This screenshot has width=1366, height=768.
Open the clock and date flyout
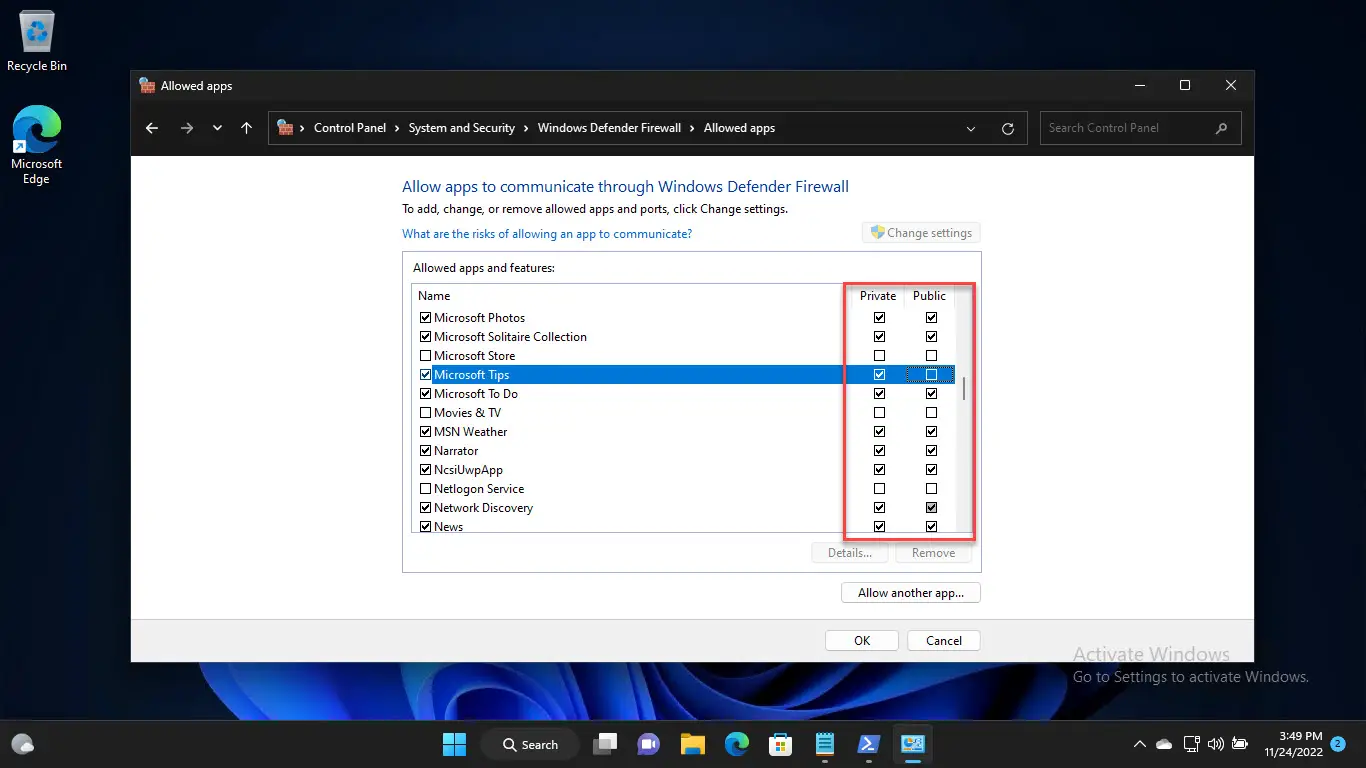1292,744
